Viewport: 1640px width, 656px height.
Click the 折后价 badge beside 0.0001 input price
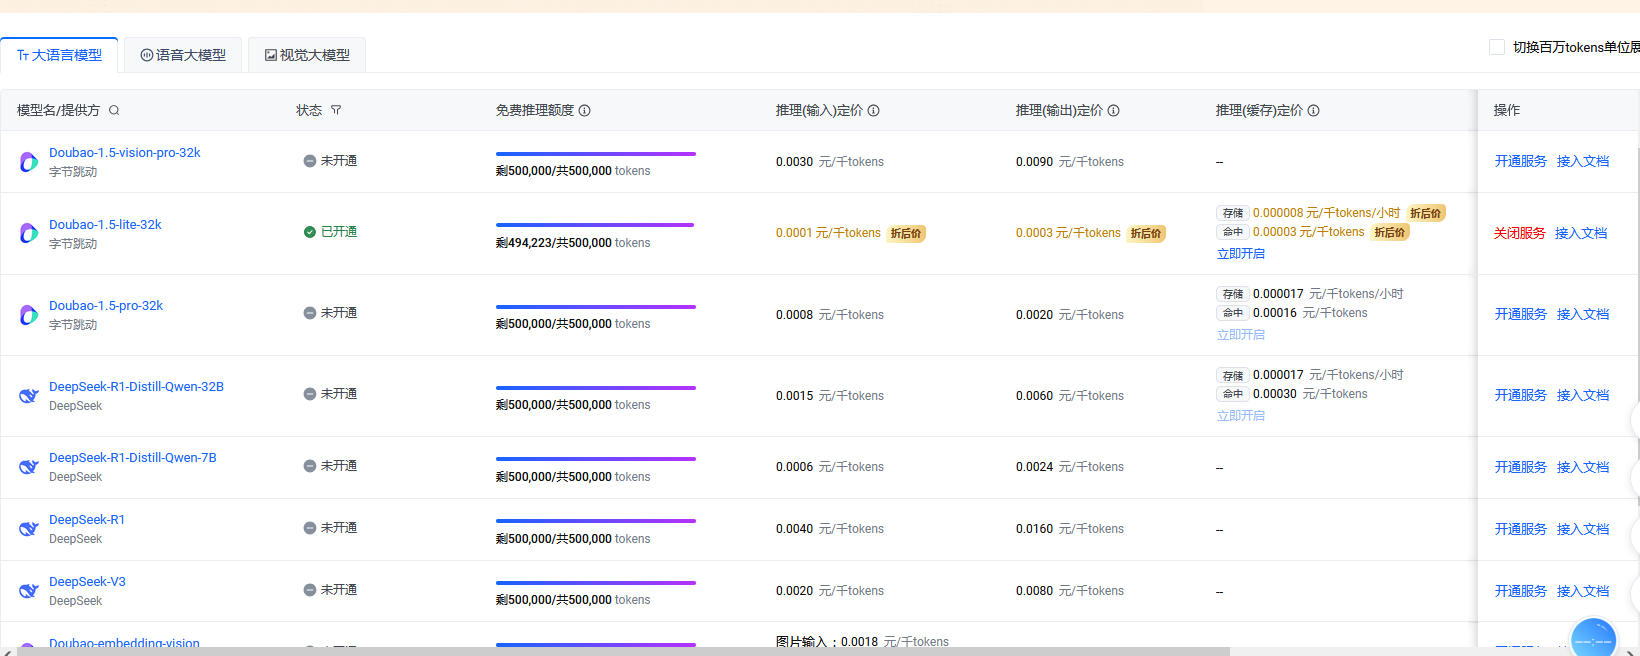906,234
